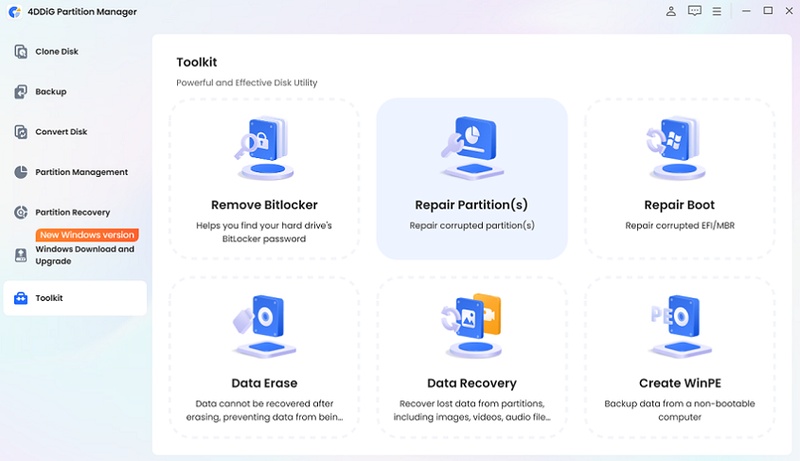800x461 pixels.
Task: Click "Repair corrupted partition(s)" description
Action: coord(472,225)
